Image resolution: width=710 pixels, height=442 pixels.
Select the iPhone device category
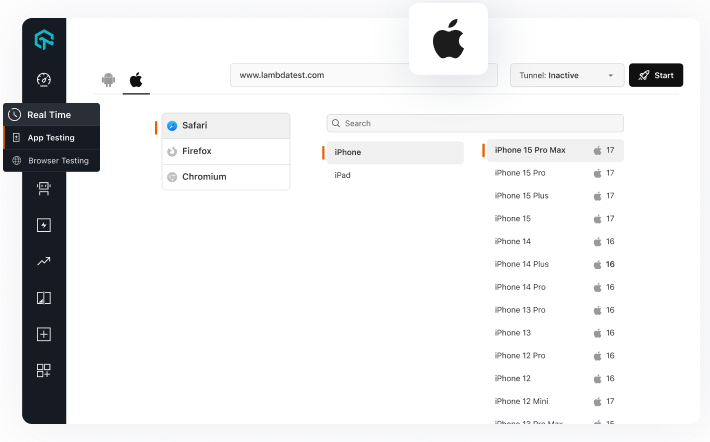coord(395,152)
